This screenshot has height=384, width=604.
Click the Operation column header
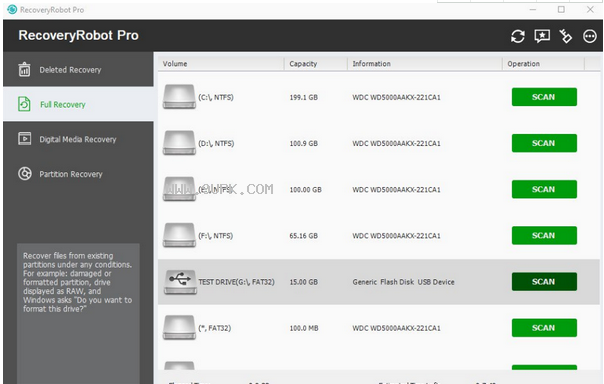click(x=544, y=64)
